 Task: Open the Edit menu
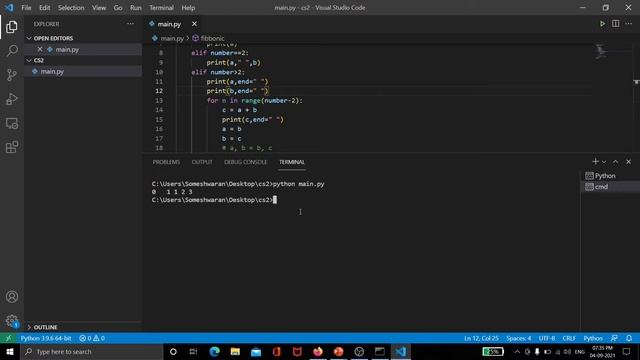(44, 8)
